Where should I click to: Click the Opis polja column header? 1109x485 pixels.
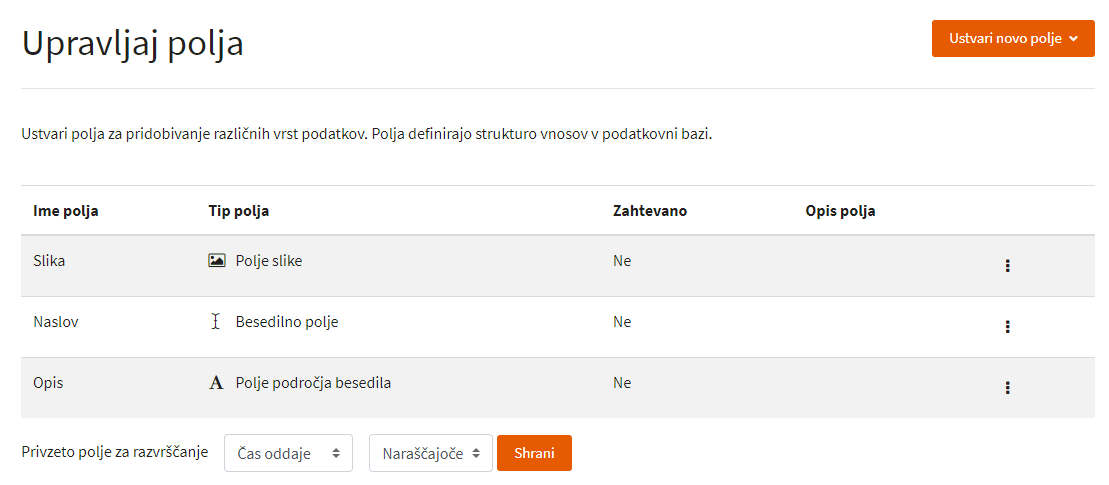tap(840, 211)
